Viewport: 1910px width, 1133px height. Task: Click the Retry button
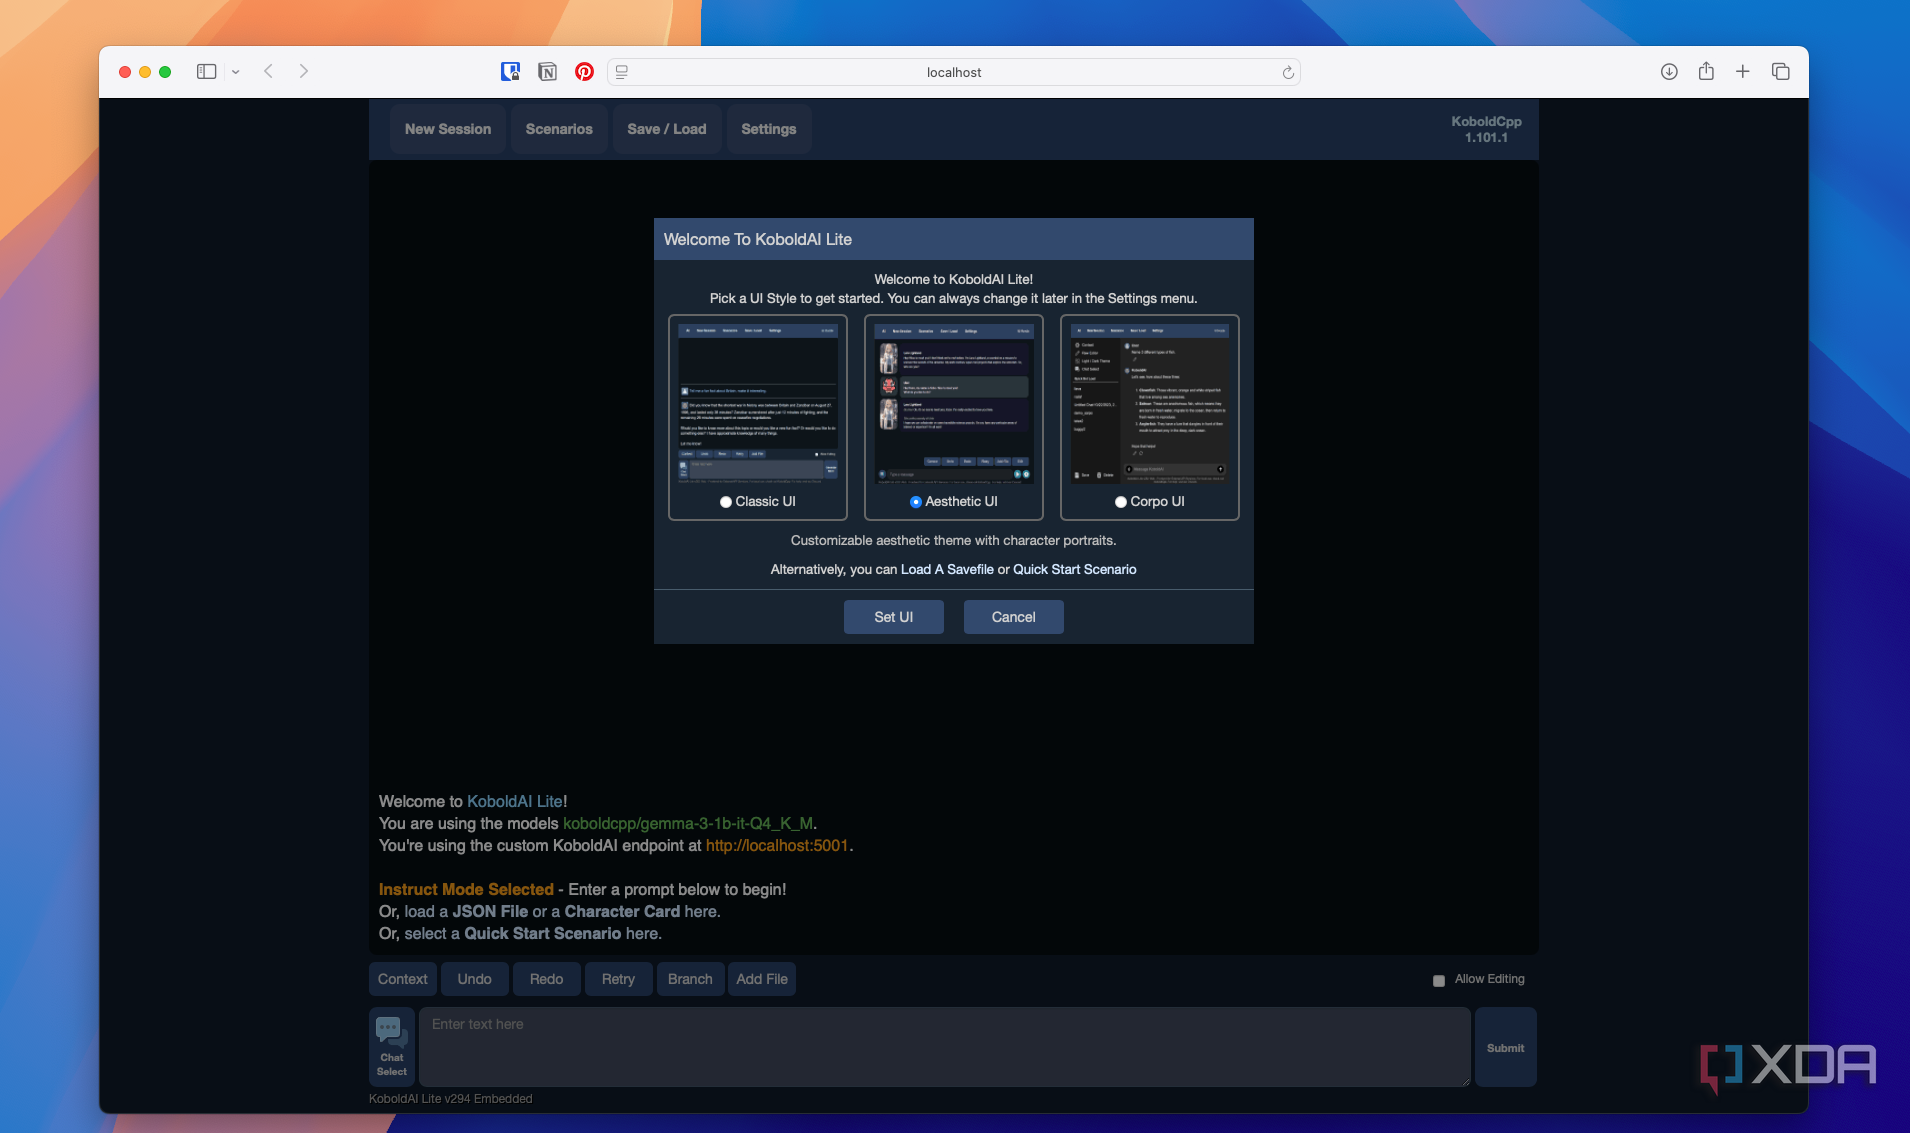coord(618,979)
